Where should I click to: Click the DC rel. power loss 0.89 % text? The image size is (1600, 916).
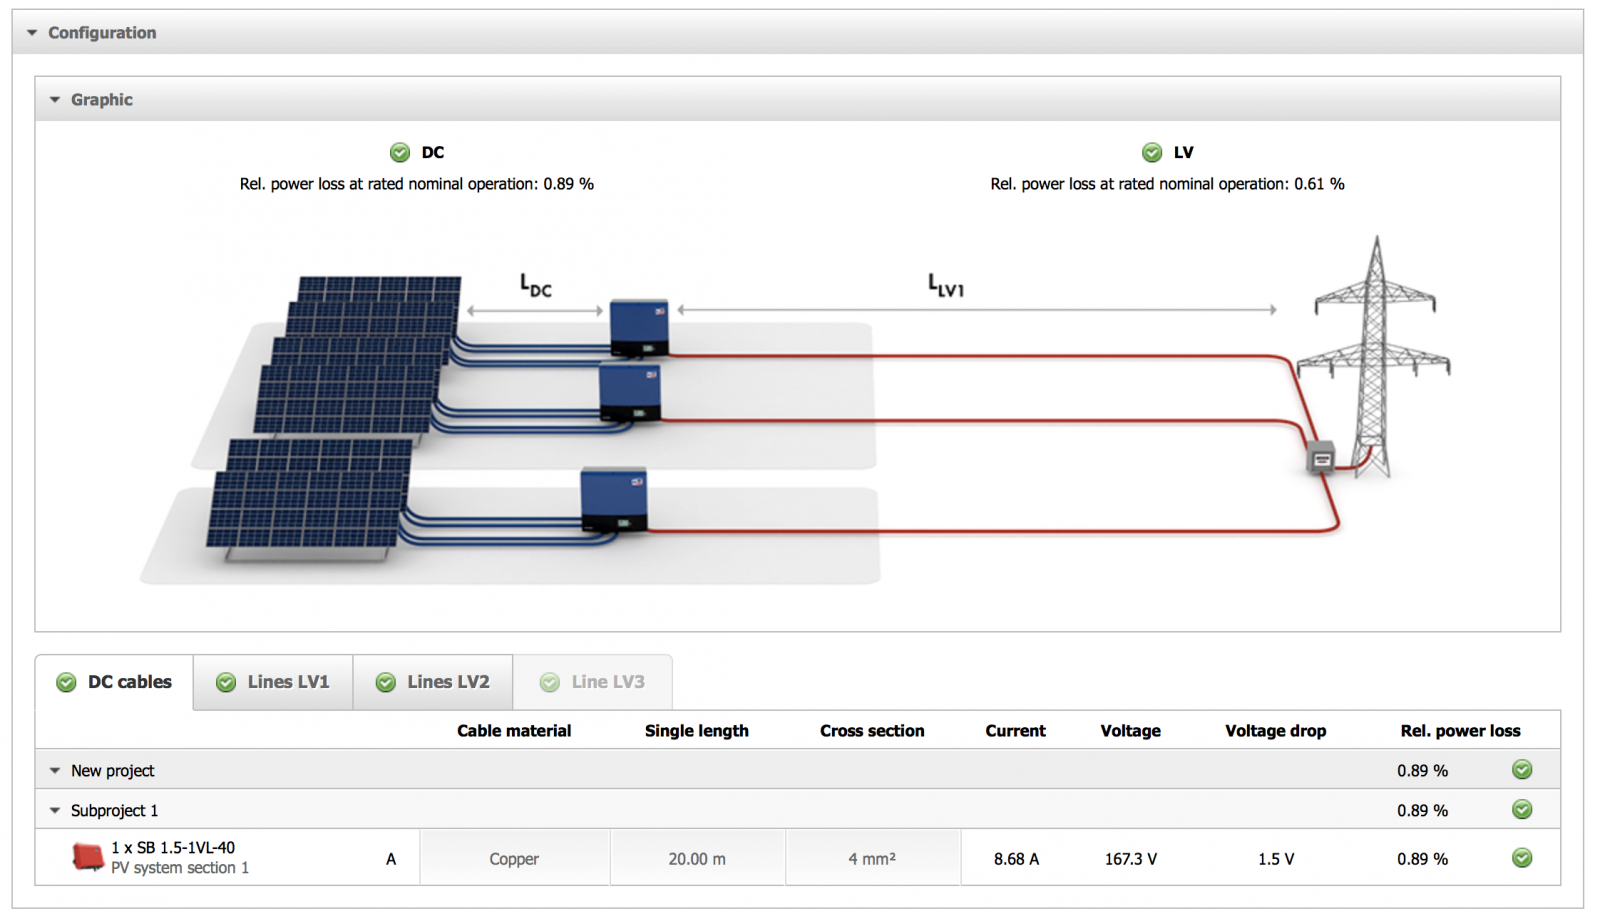tap(417, 184)
